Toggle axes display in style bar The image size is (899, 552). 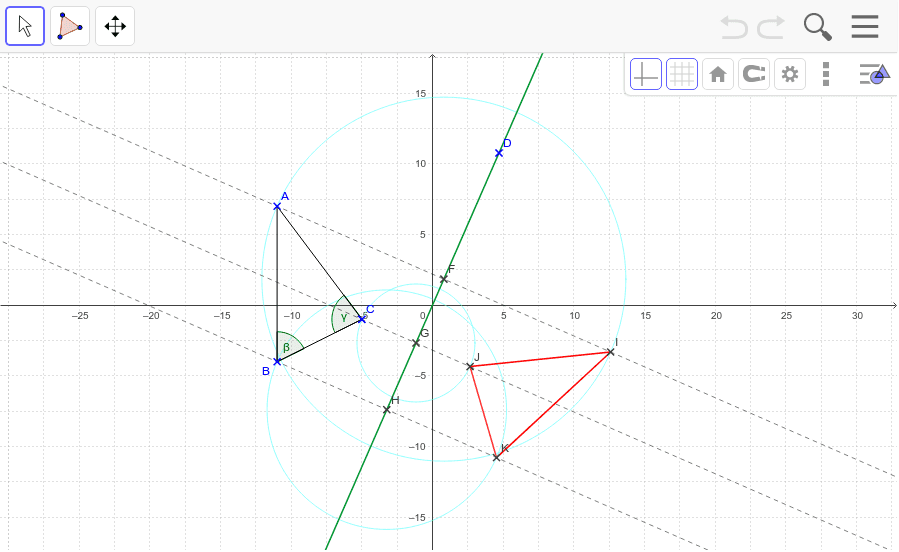tap(646, 74)
